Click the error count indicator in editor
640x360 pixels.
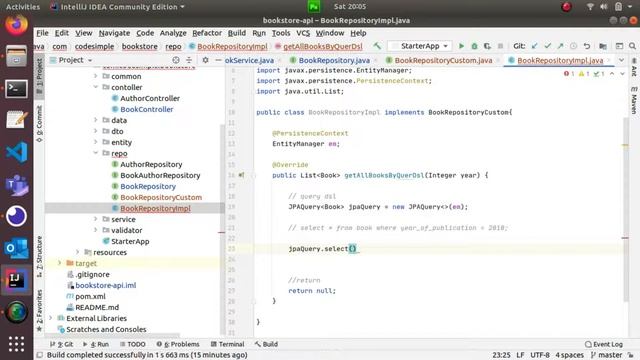click(x=569, y=74)
